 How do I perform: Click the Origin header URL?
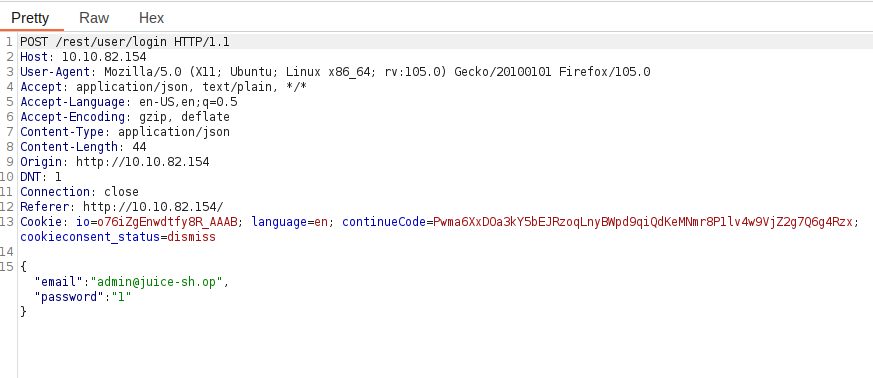point(143,162)
